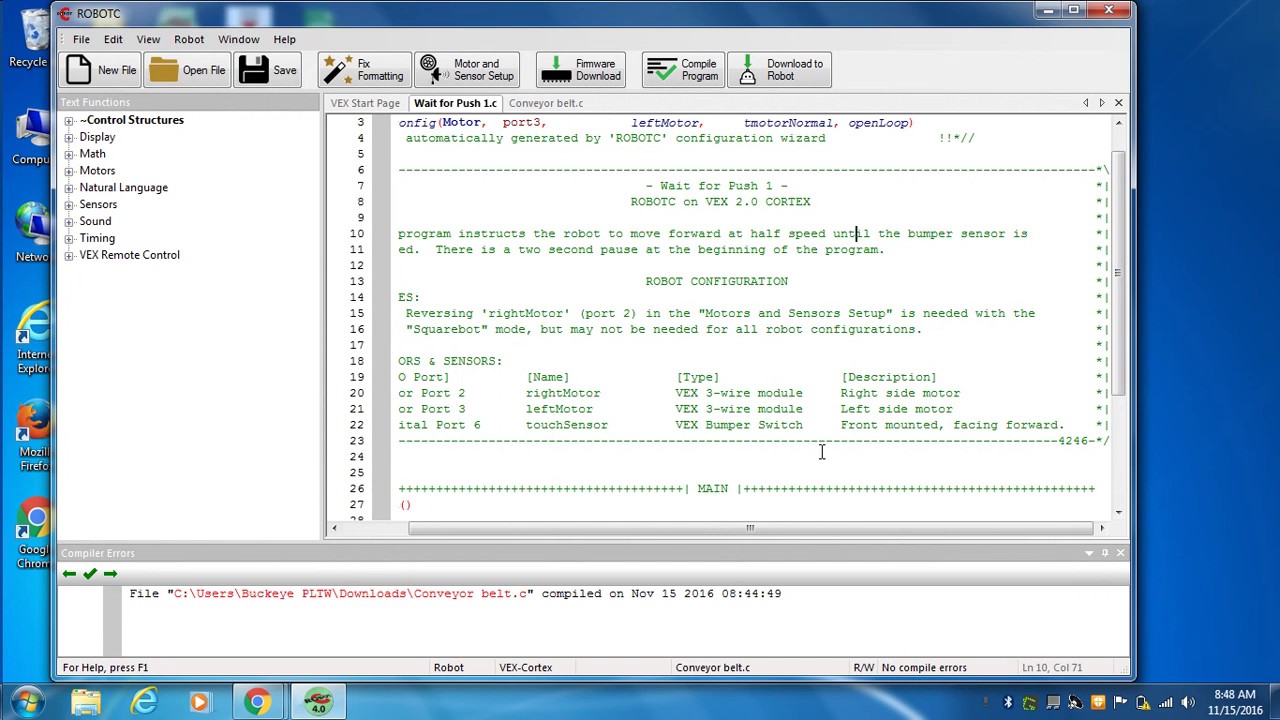This screenshot has height=720, width=1280.
Task: Download the program to the robot
Action: [779, 70]
